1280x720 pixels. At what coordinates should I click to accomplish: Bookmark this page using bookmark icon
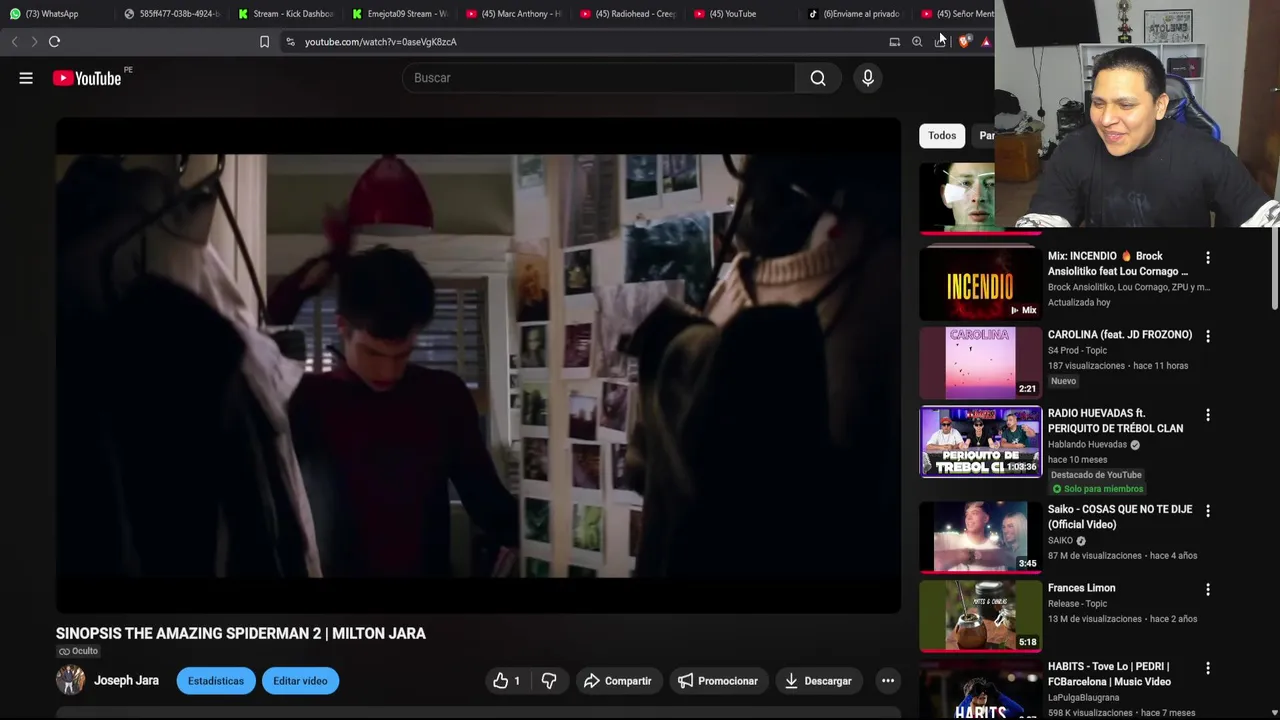264,42
